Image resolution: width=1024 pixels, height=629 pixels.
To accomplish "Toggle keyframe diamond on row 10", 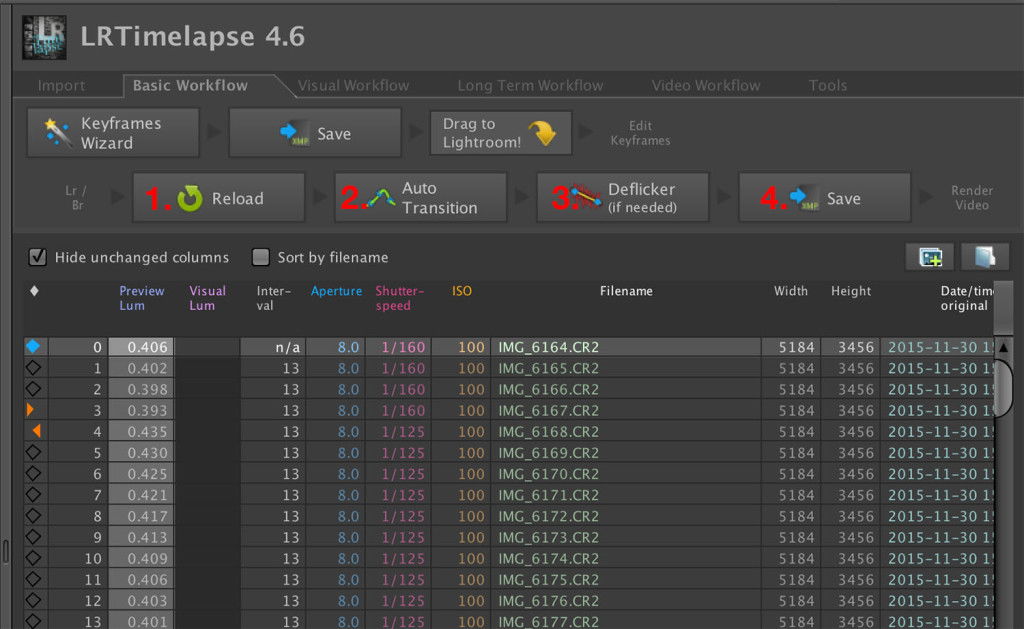I will (33, 558).
